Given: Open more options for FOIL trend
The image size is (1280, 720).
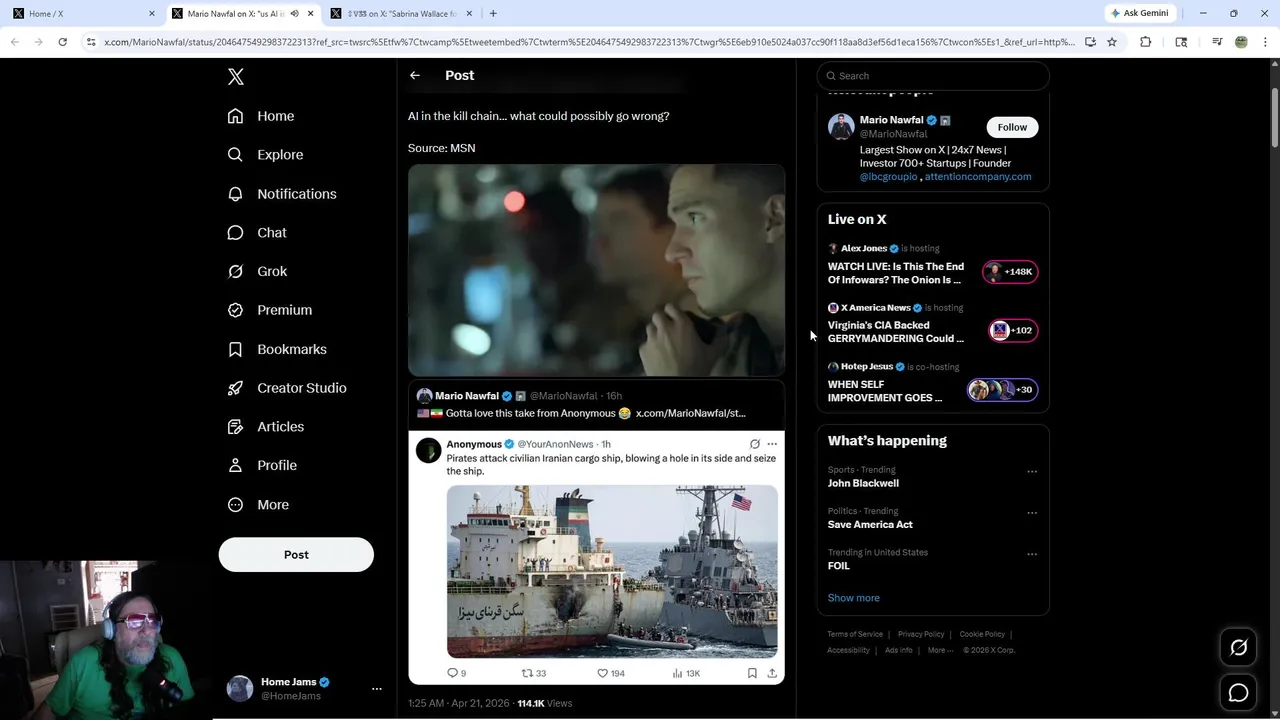Looking at the screenshot, I should (x=1032, y=553).
